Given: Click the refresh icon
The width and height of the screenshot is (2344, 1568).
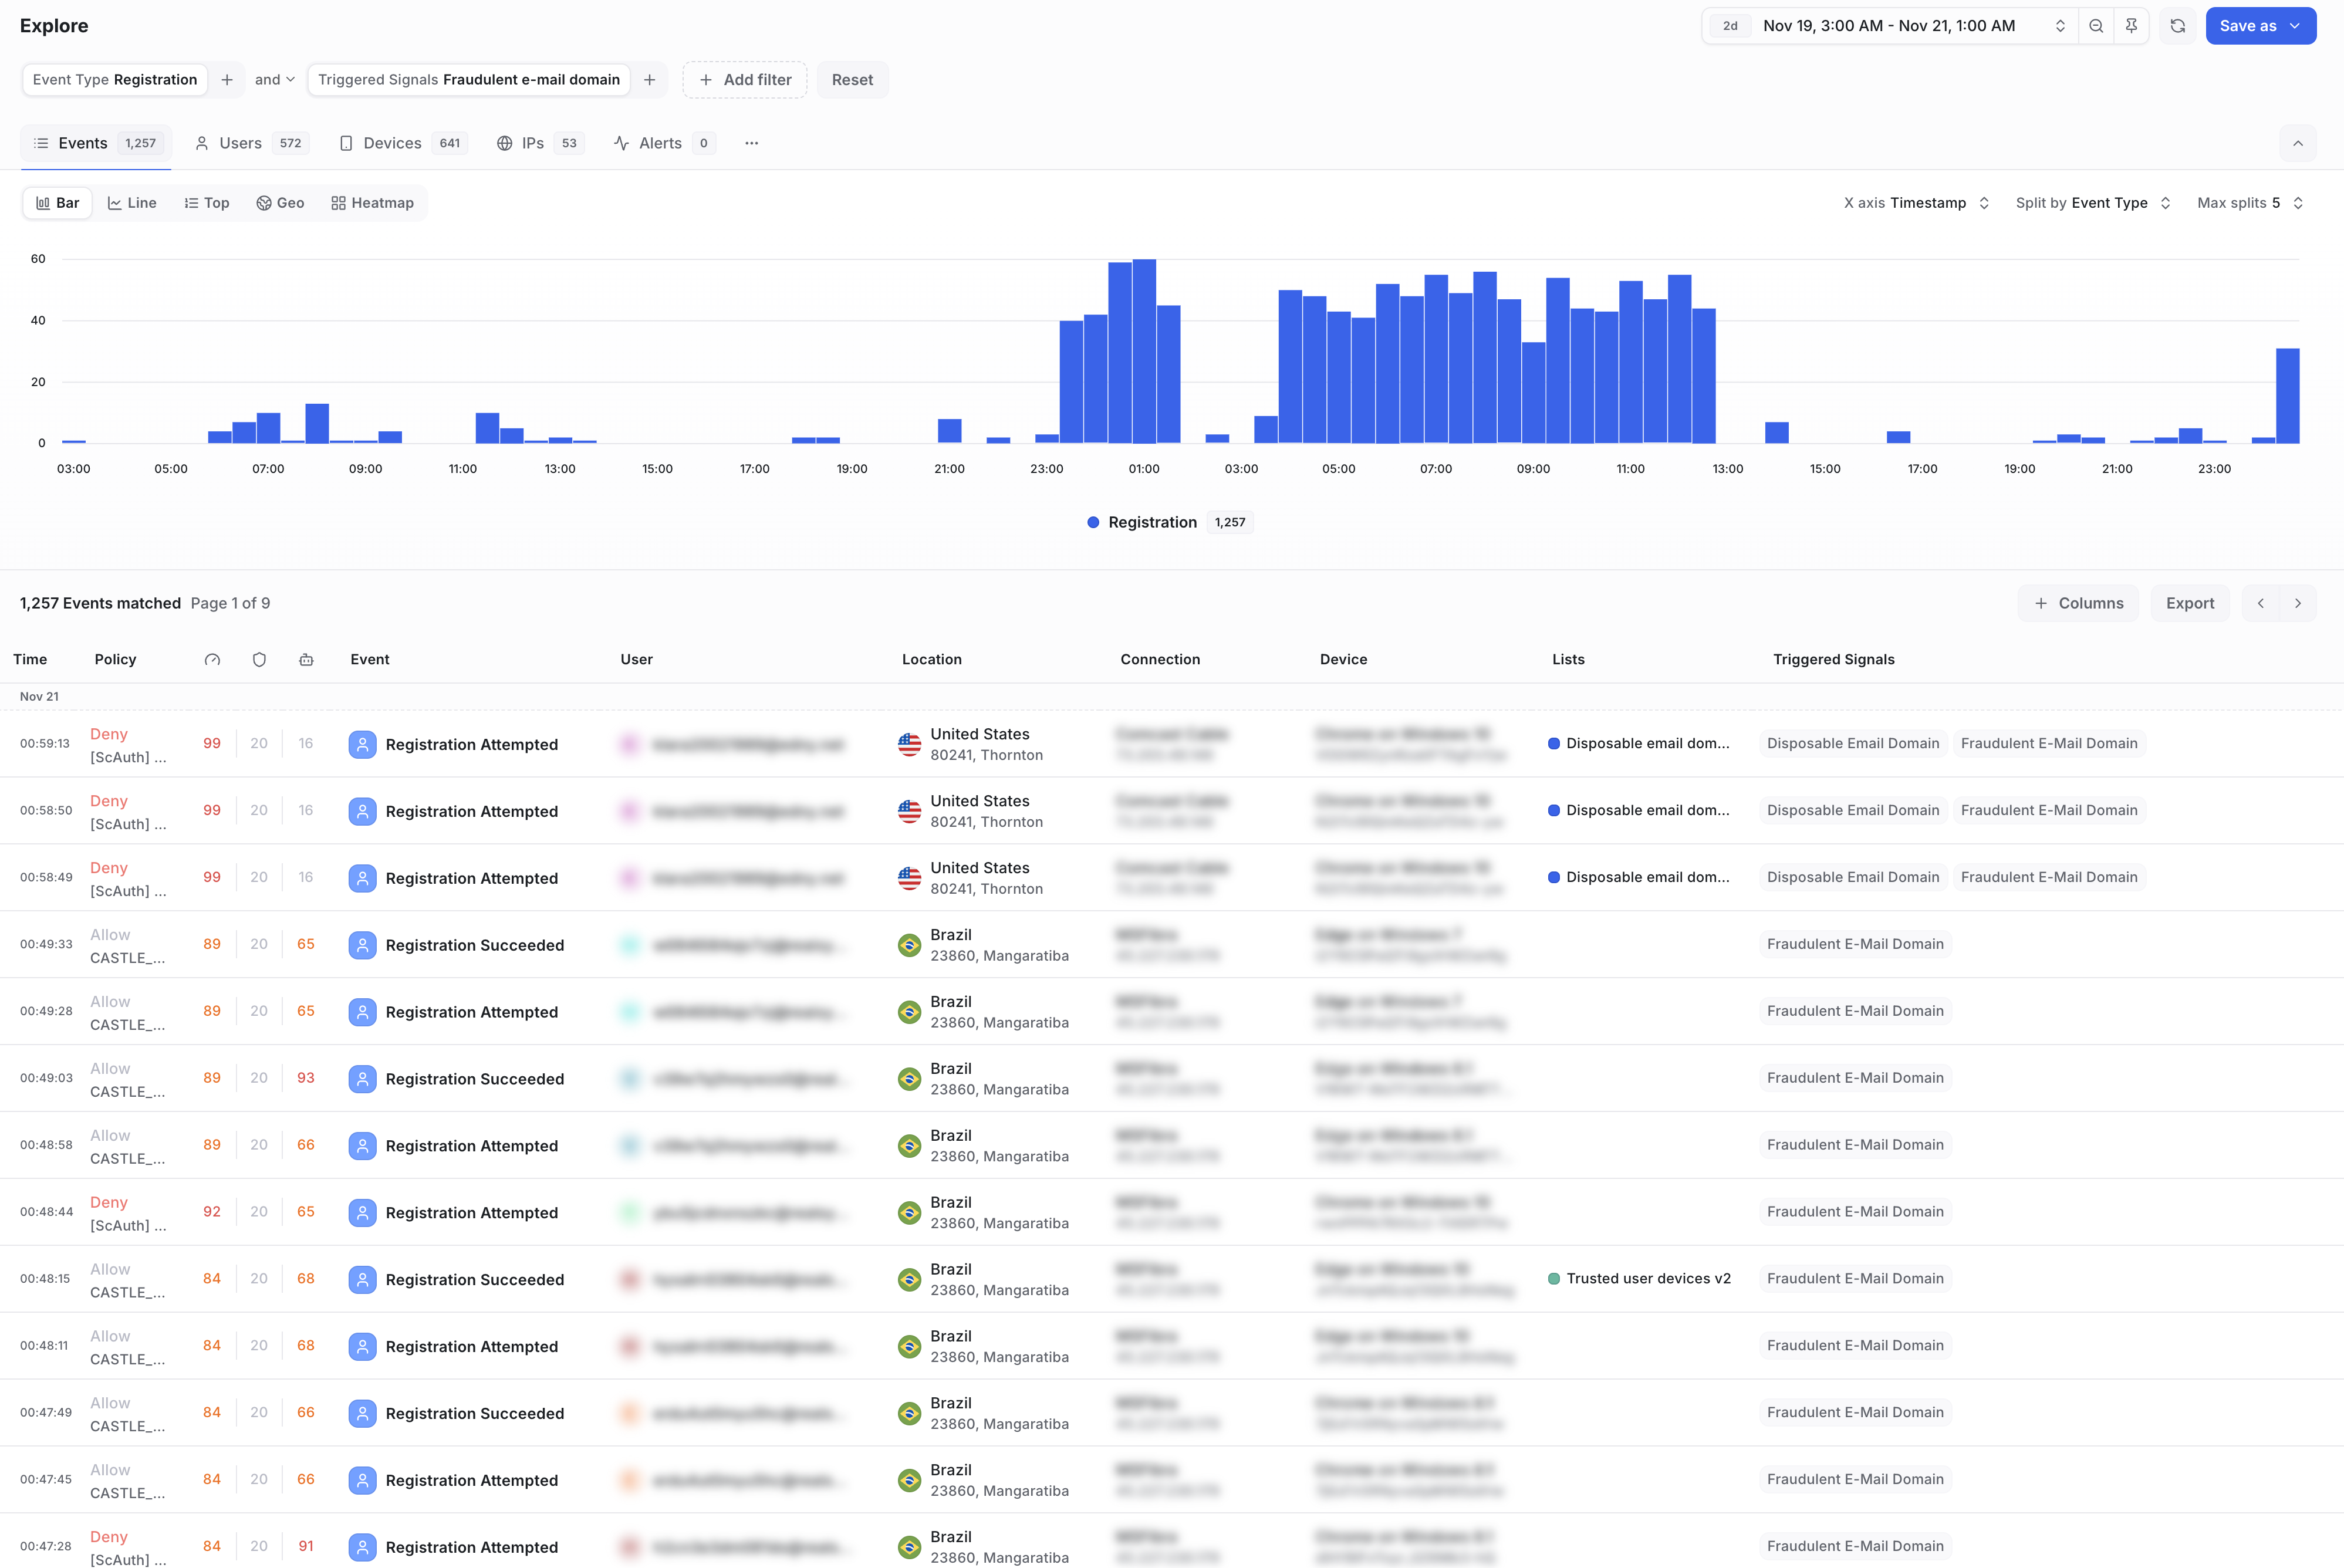Looking at the screenshot, I should coord(2178,26).
